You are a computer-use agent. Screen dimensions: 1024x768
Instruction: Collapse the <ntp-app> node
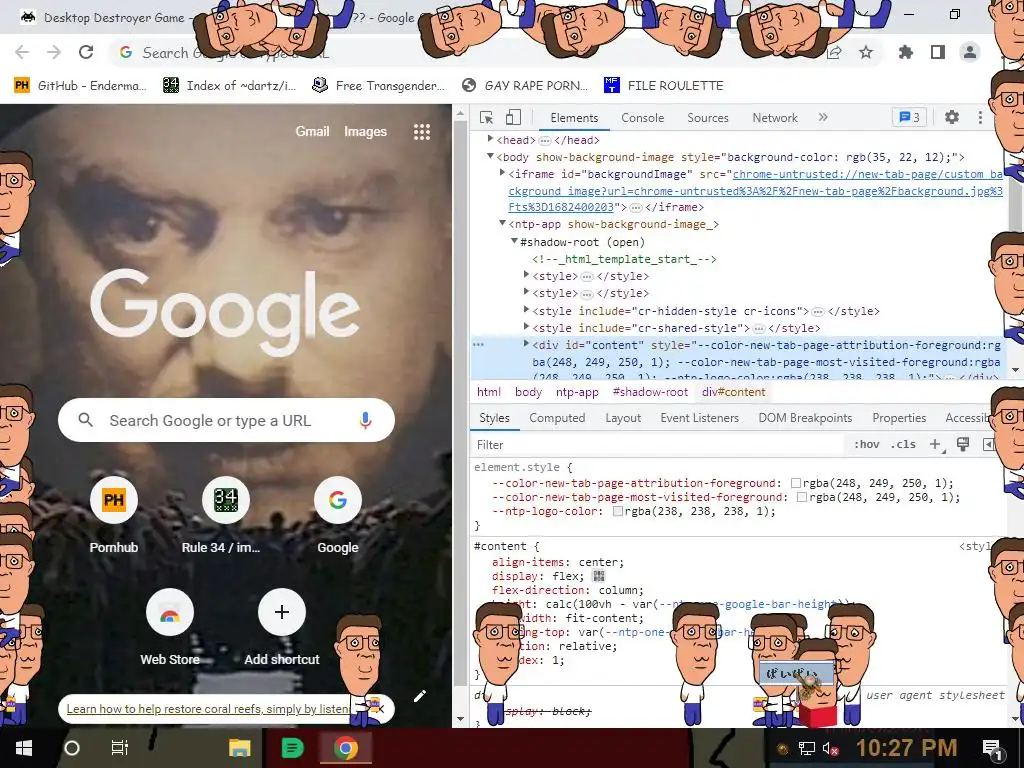[502, 223]
